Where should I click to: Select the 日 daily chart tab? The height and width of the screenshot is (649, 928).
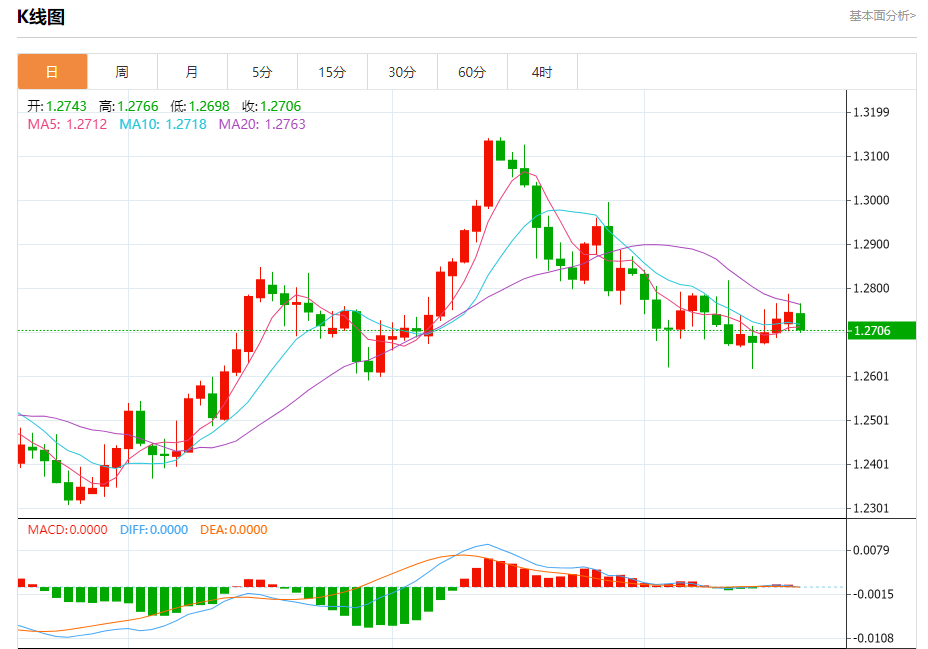coord(52,72)
